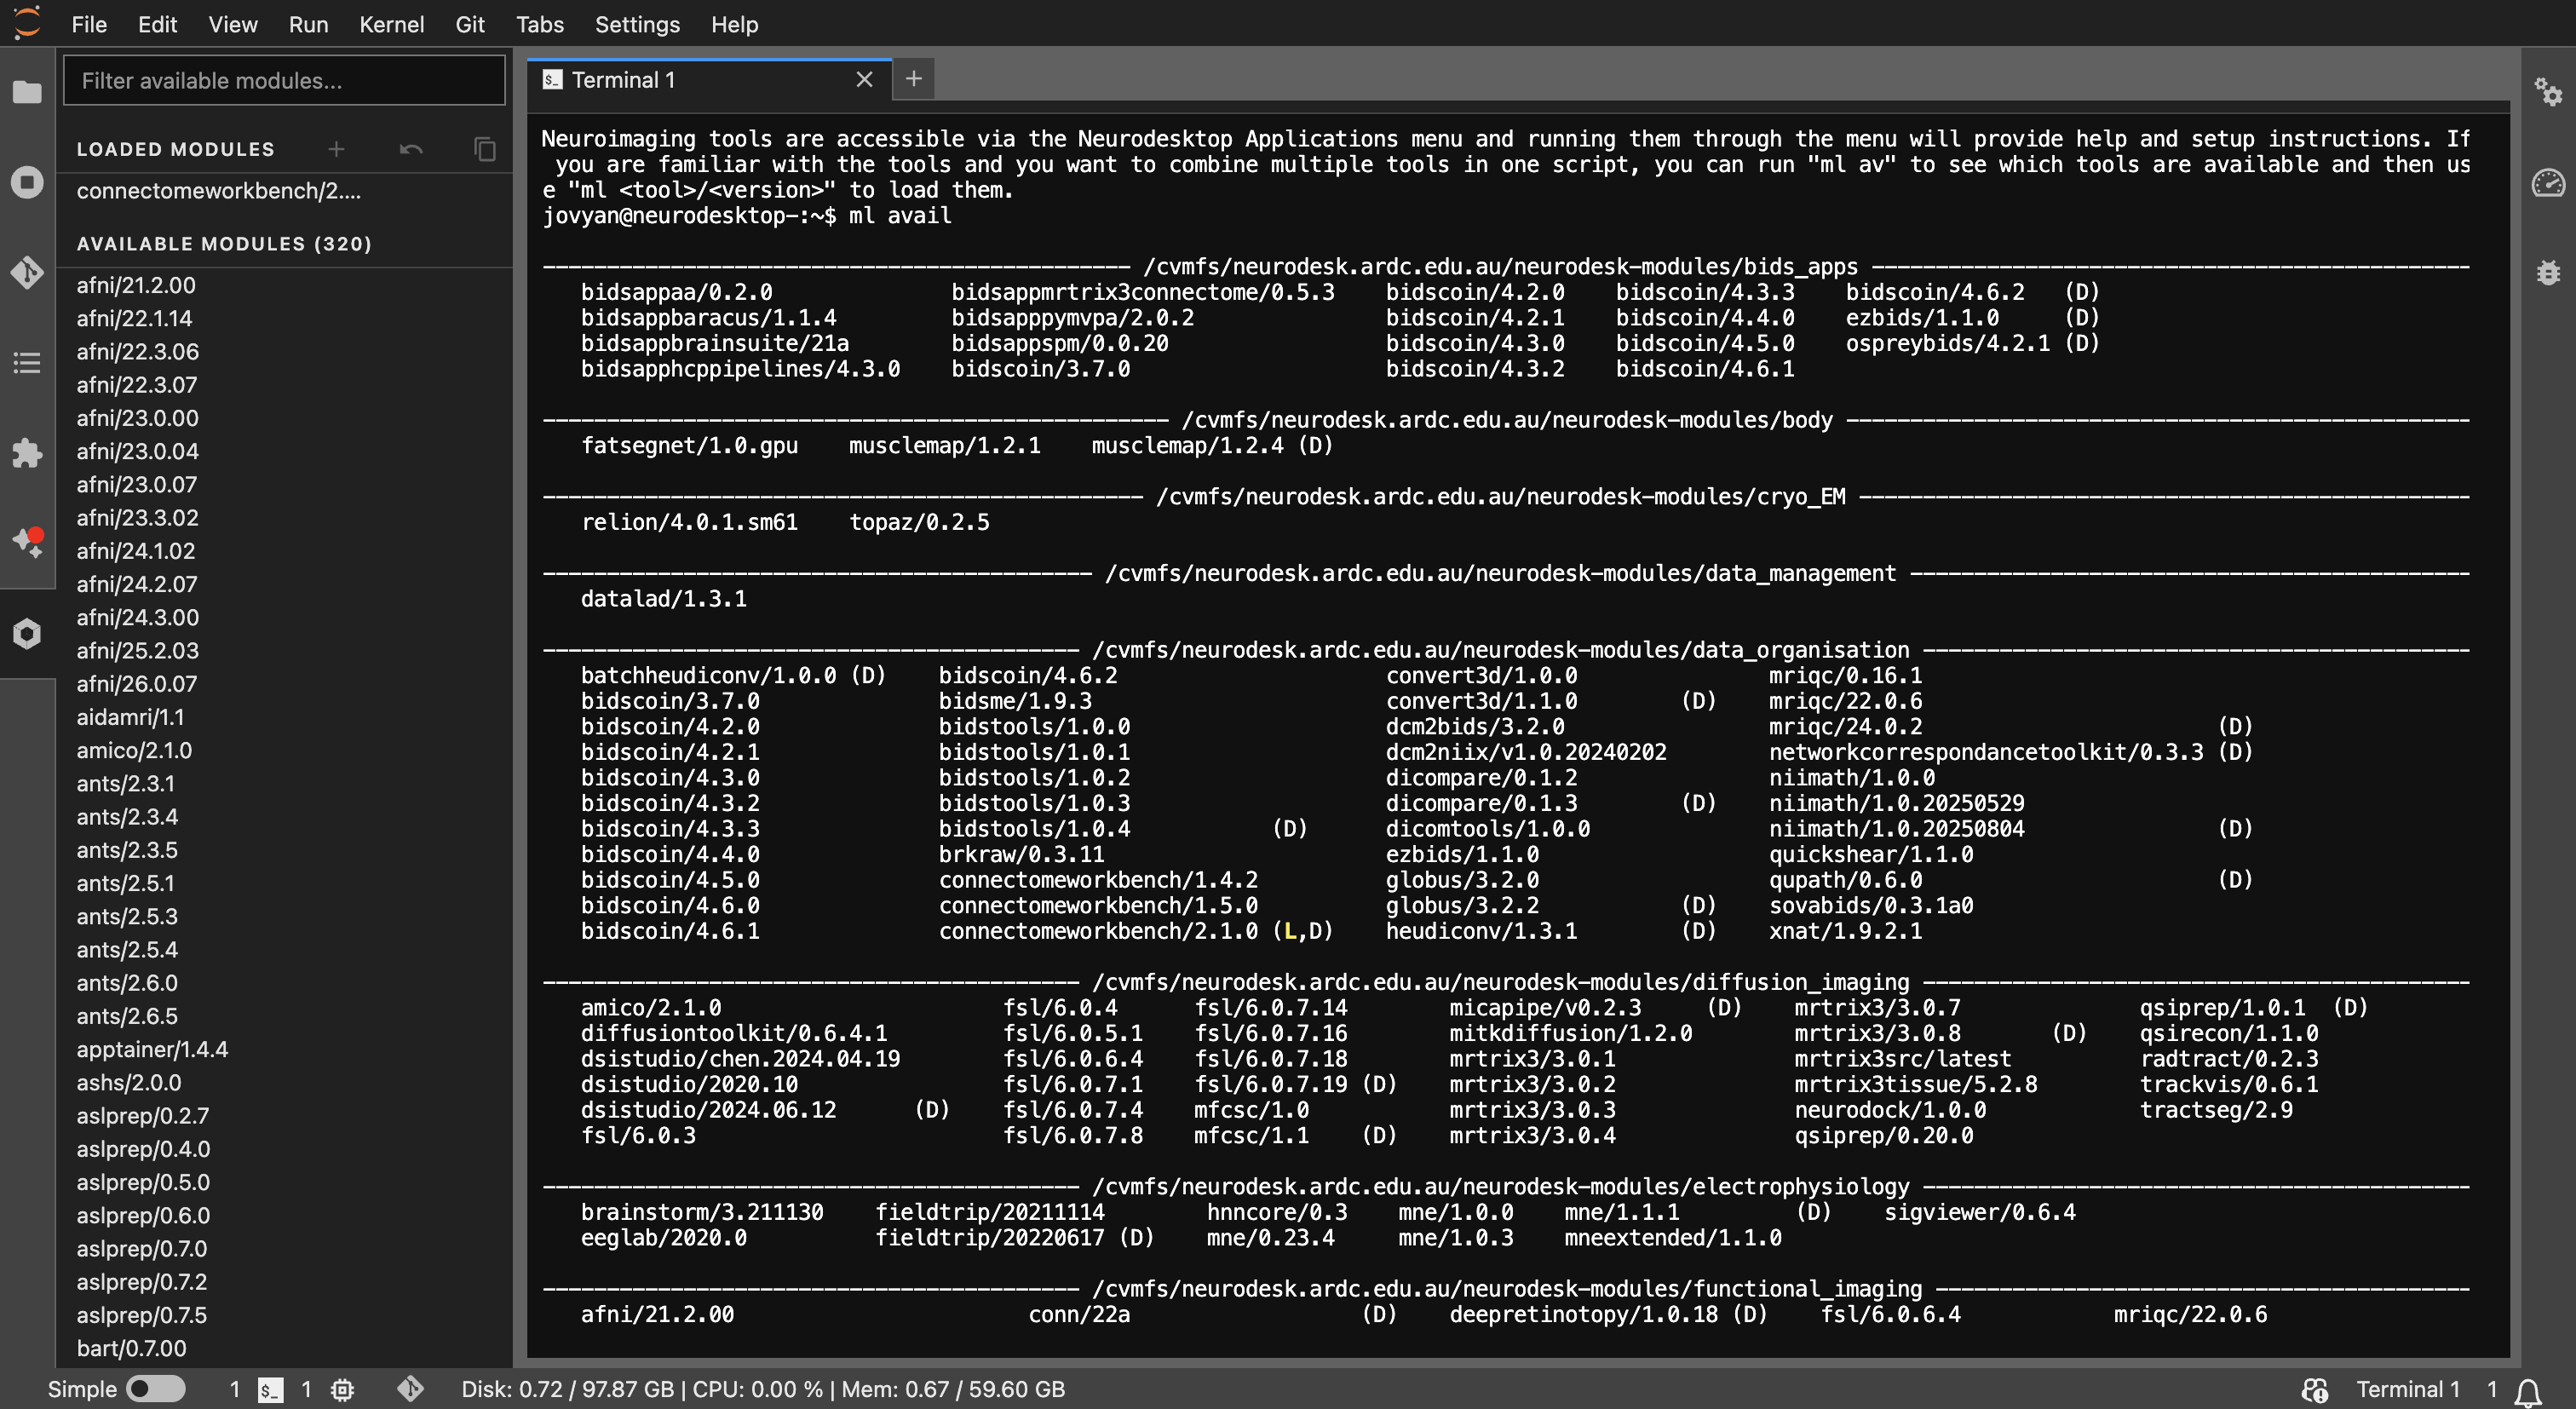Toggle Simple interface mode switch
Screen dimensions: 2576x1409
click(x=156, y=1389)
